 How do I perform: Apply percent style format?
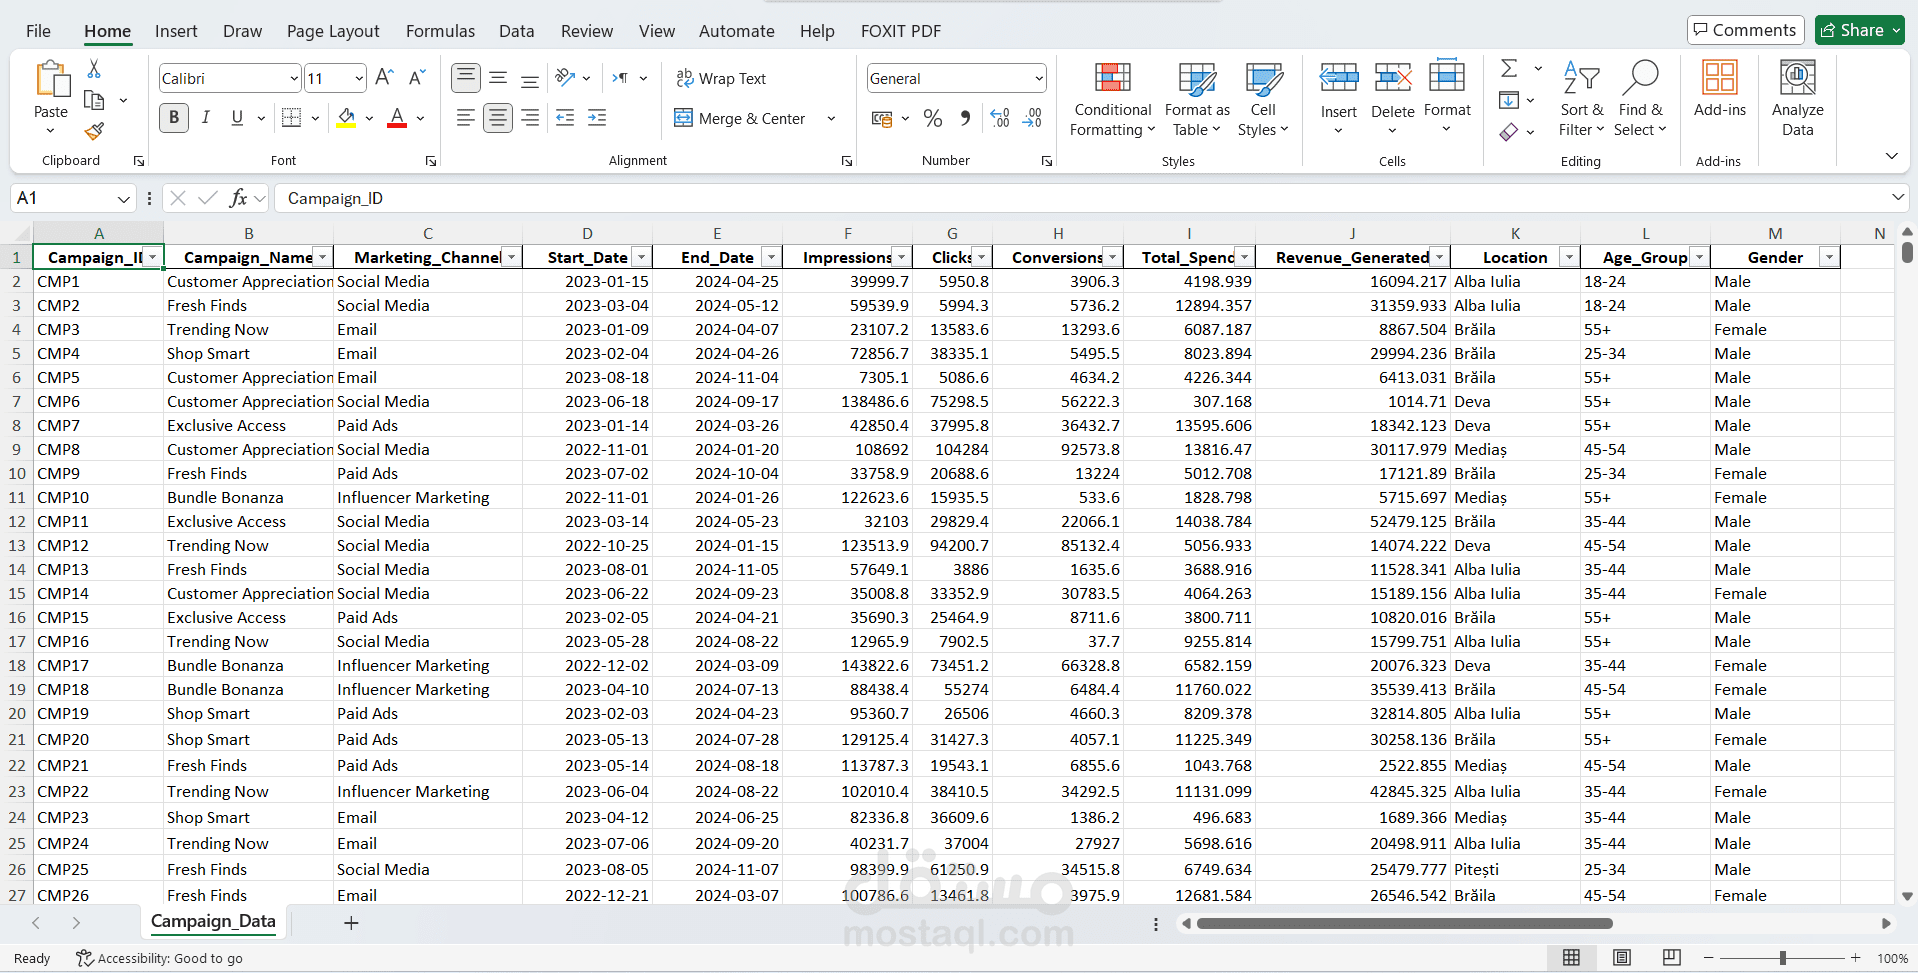click(933, 118)
